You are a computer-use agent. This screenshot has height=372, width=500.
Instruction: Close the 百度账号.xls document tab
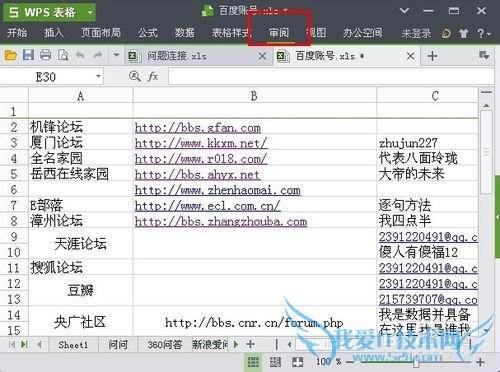pos(411,56)
